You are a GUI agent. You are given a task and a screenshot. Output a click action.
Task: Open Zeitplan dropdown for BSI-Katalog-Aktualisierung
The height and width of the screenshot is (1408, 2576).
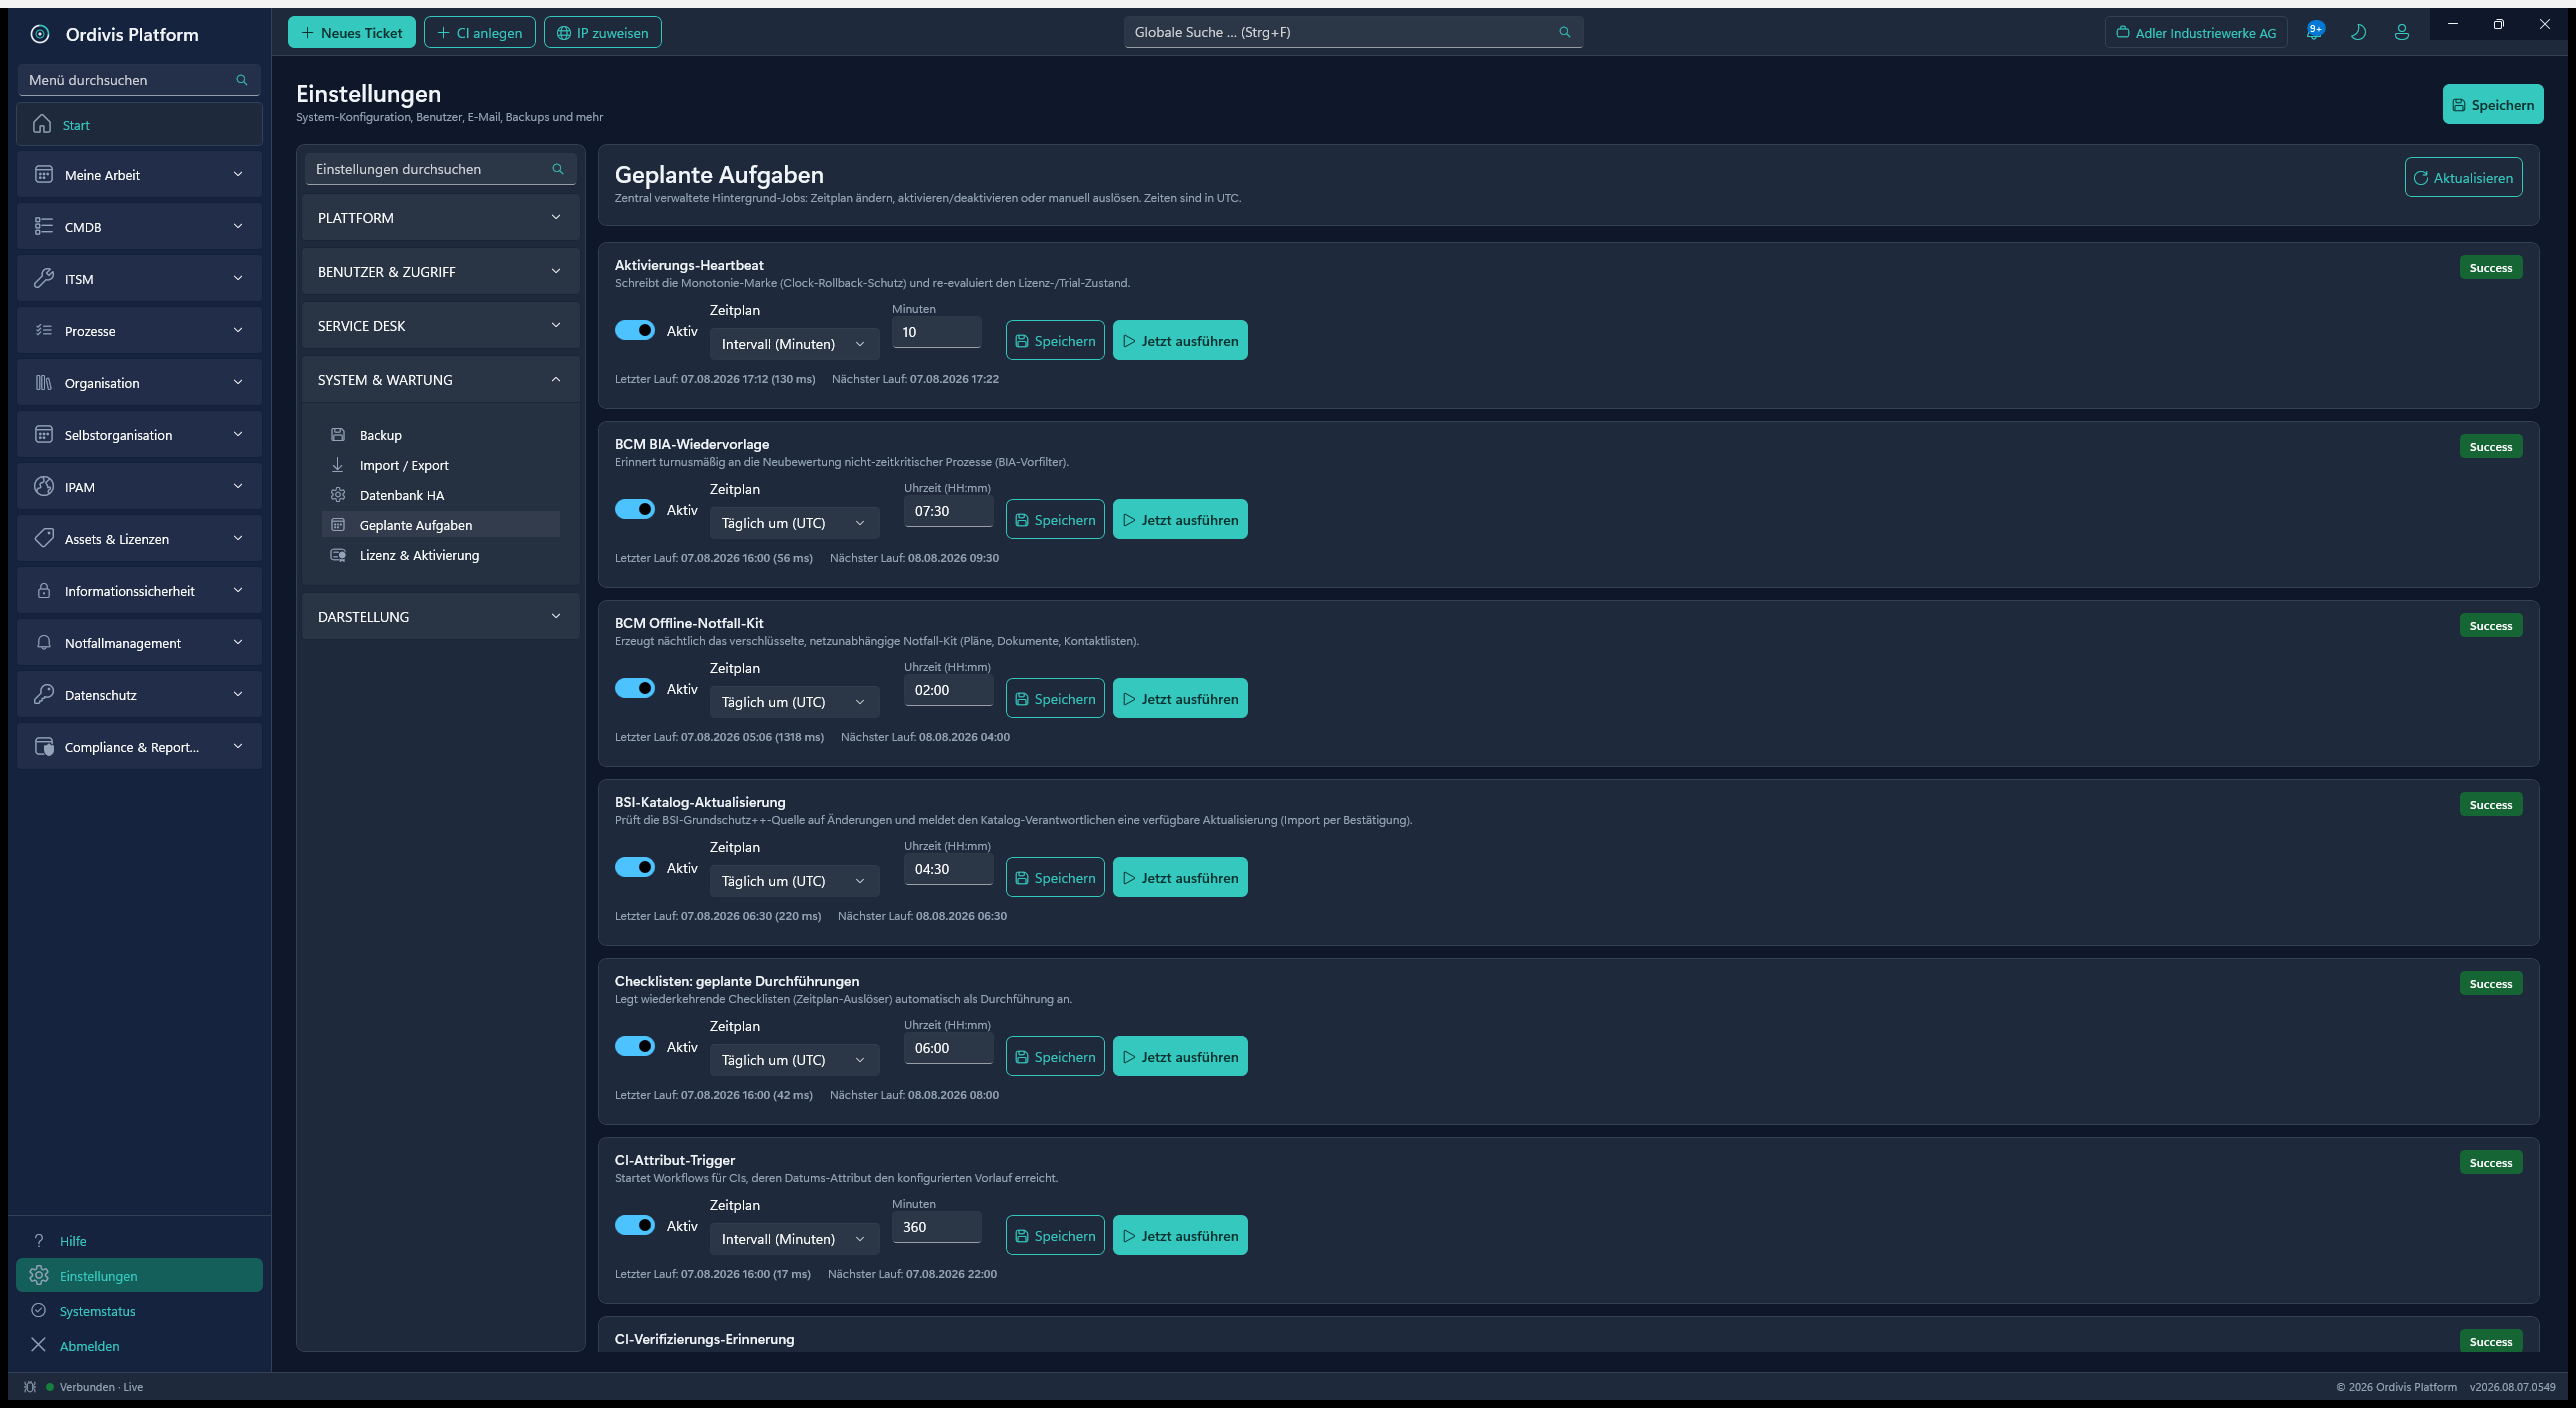click(794, 881)
